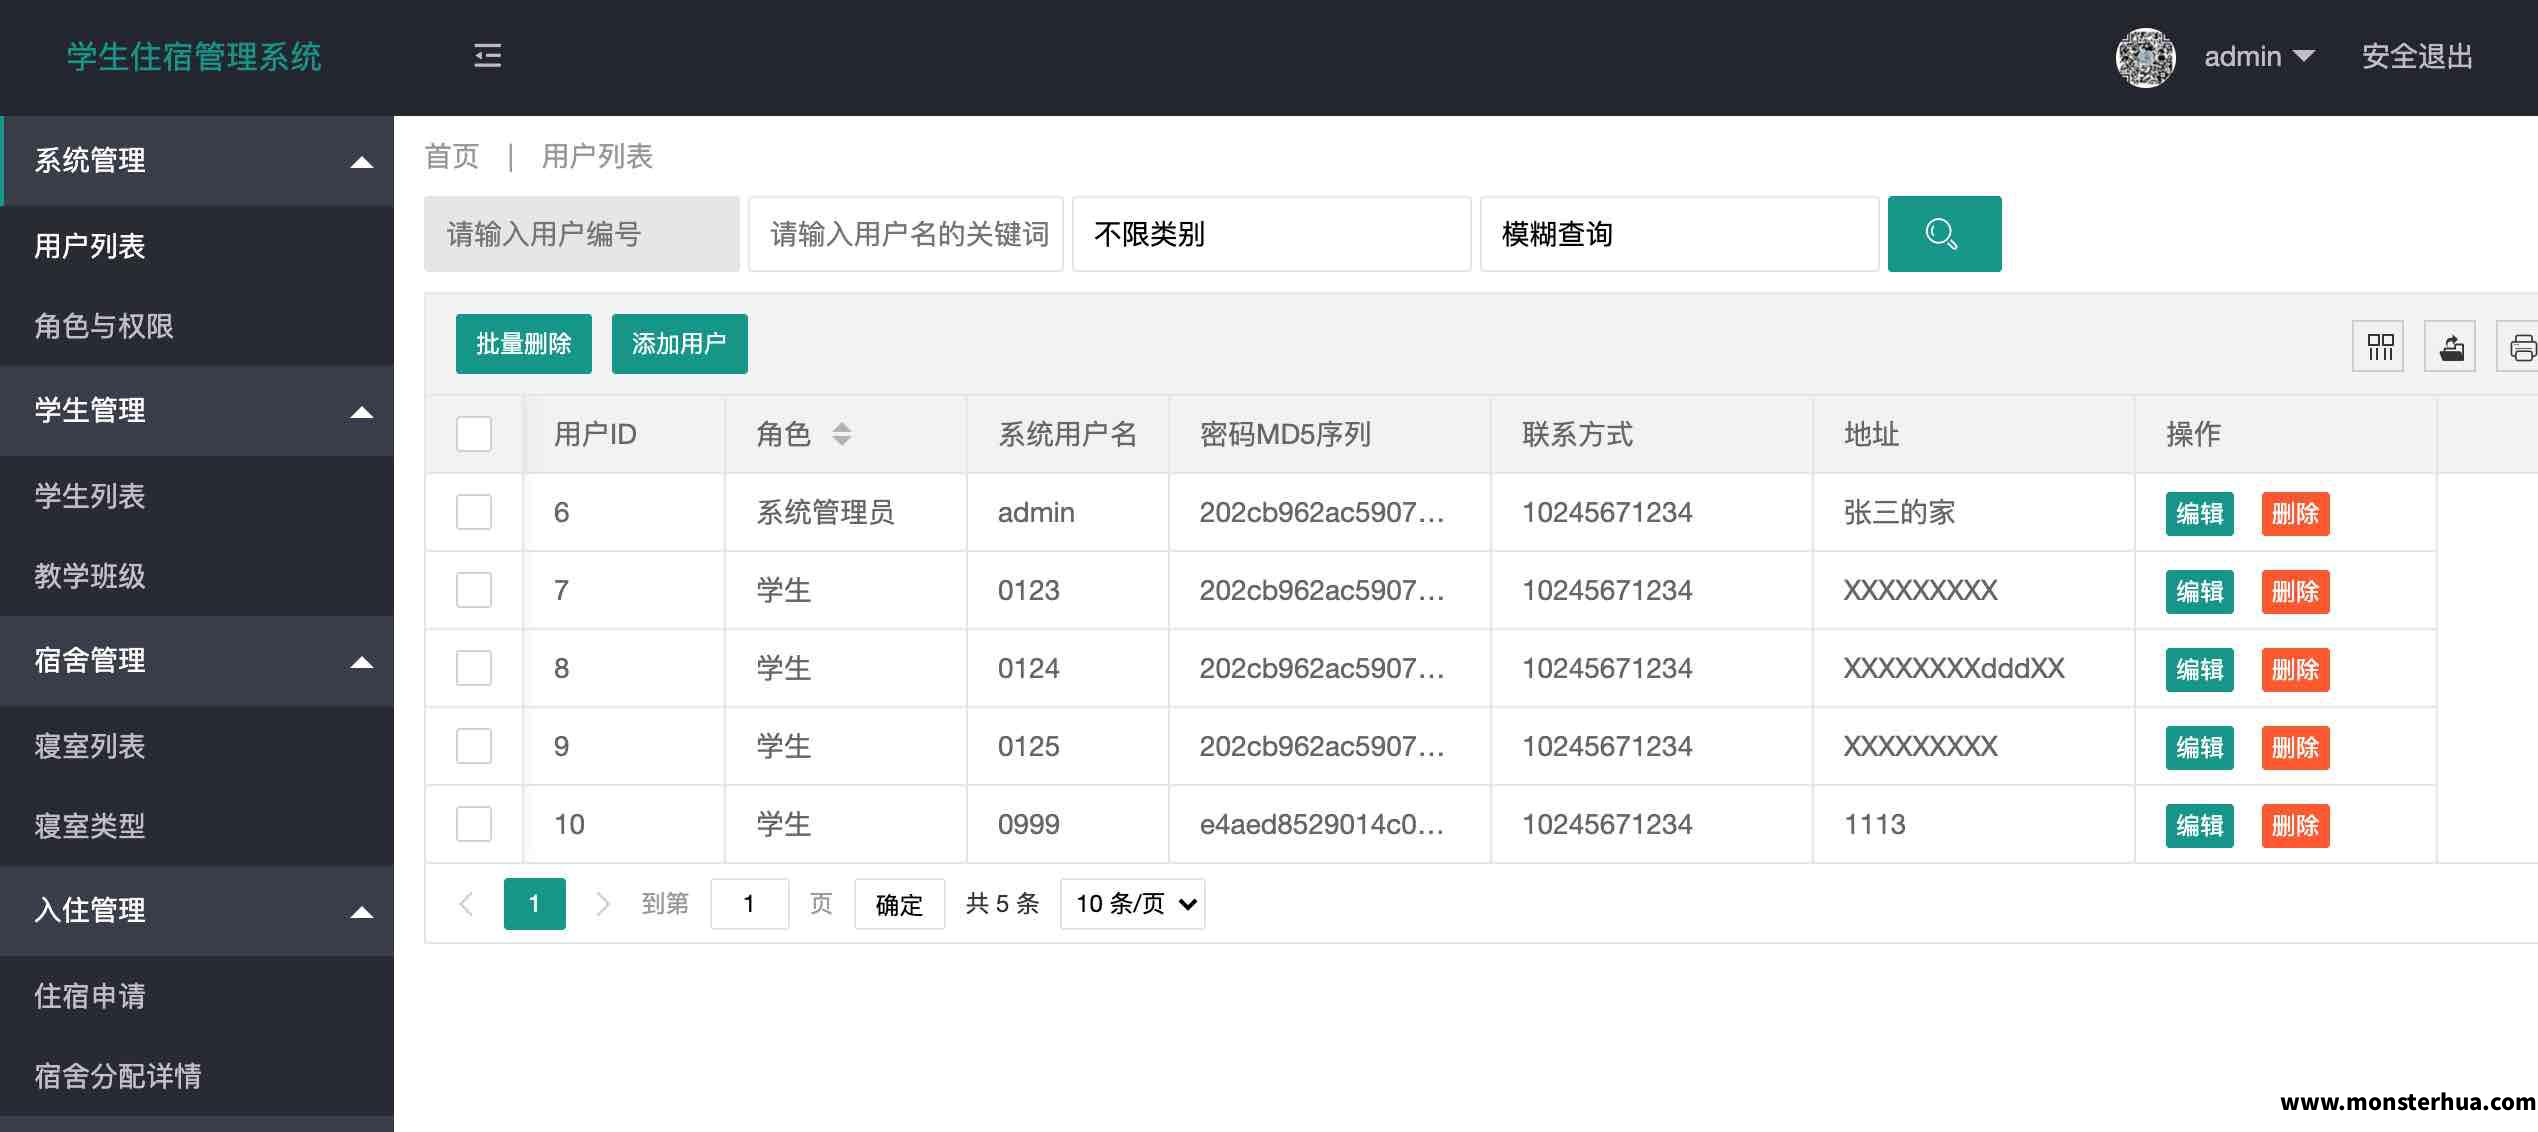This screenshot has height=1132, width=2538.
Task: Click the export table icon
Action: [2451, 347]
